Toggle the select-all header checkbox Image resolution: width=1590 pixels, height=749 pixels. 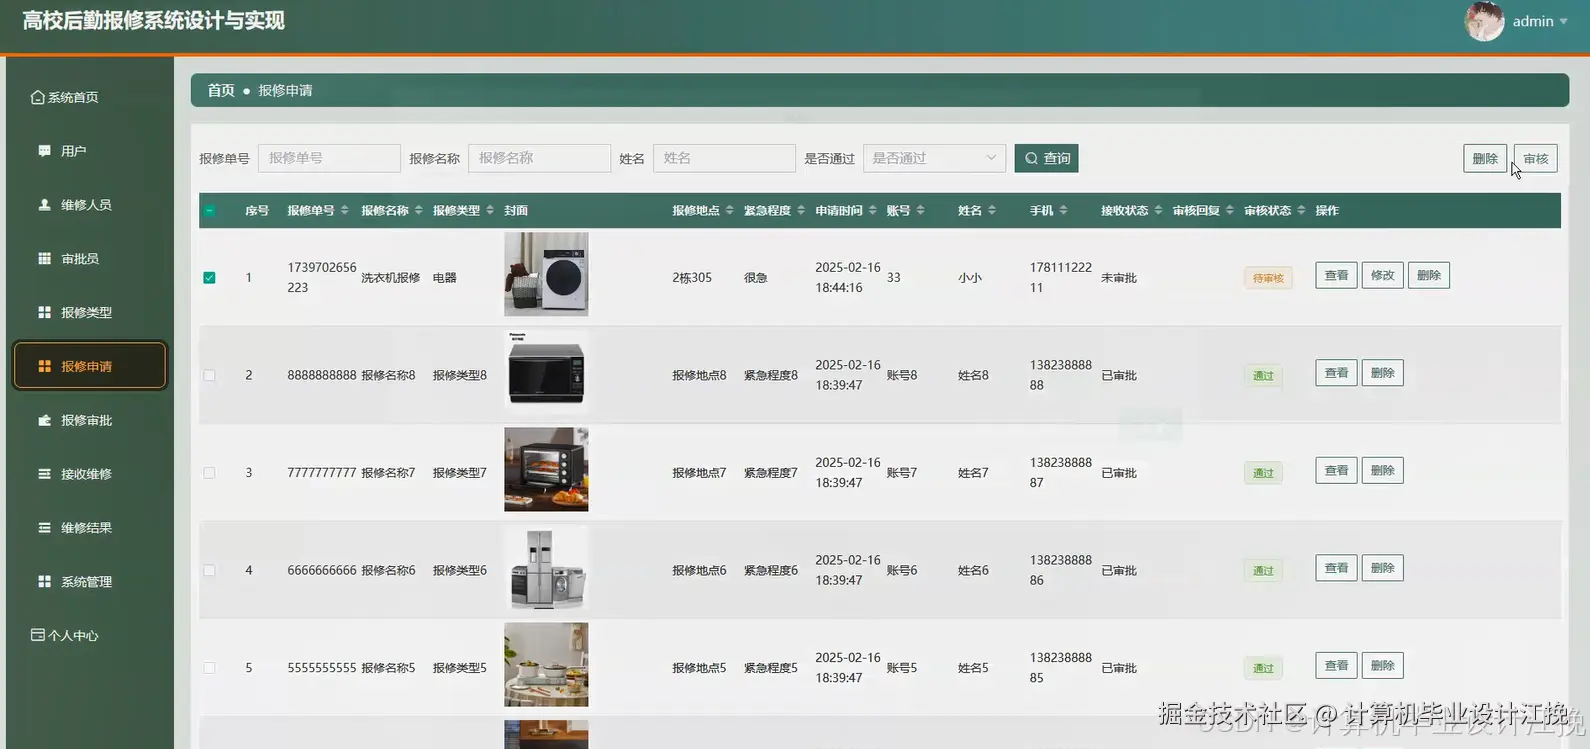pos(209,210)
